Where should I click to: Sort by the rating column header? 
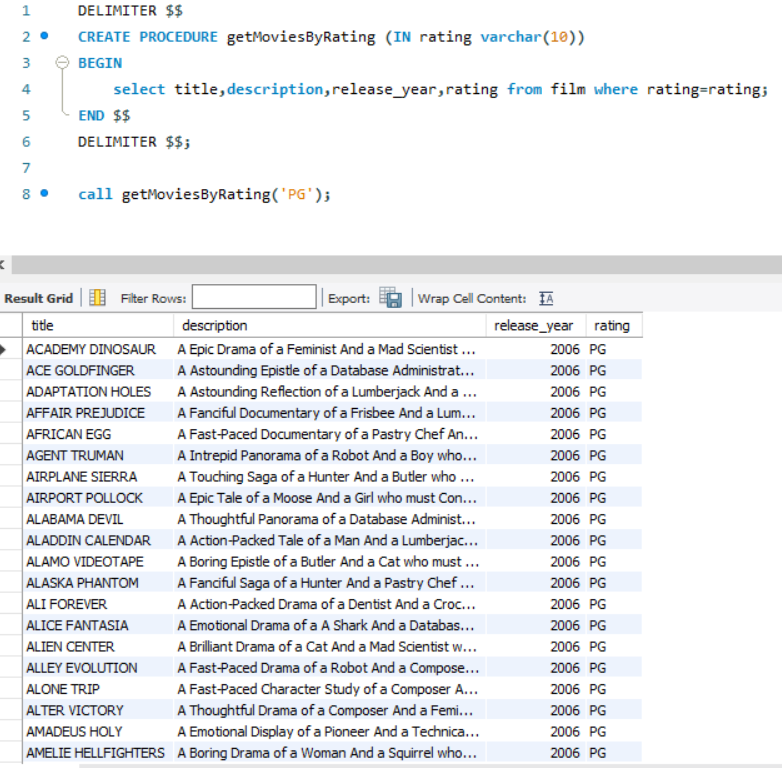click(614, 325)
